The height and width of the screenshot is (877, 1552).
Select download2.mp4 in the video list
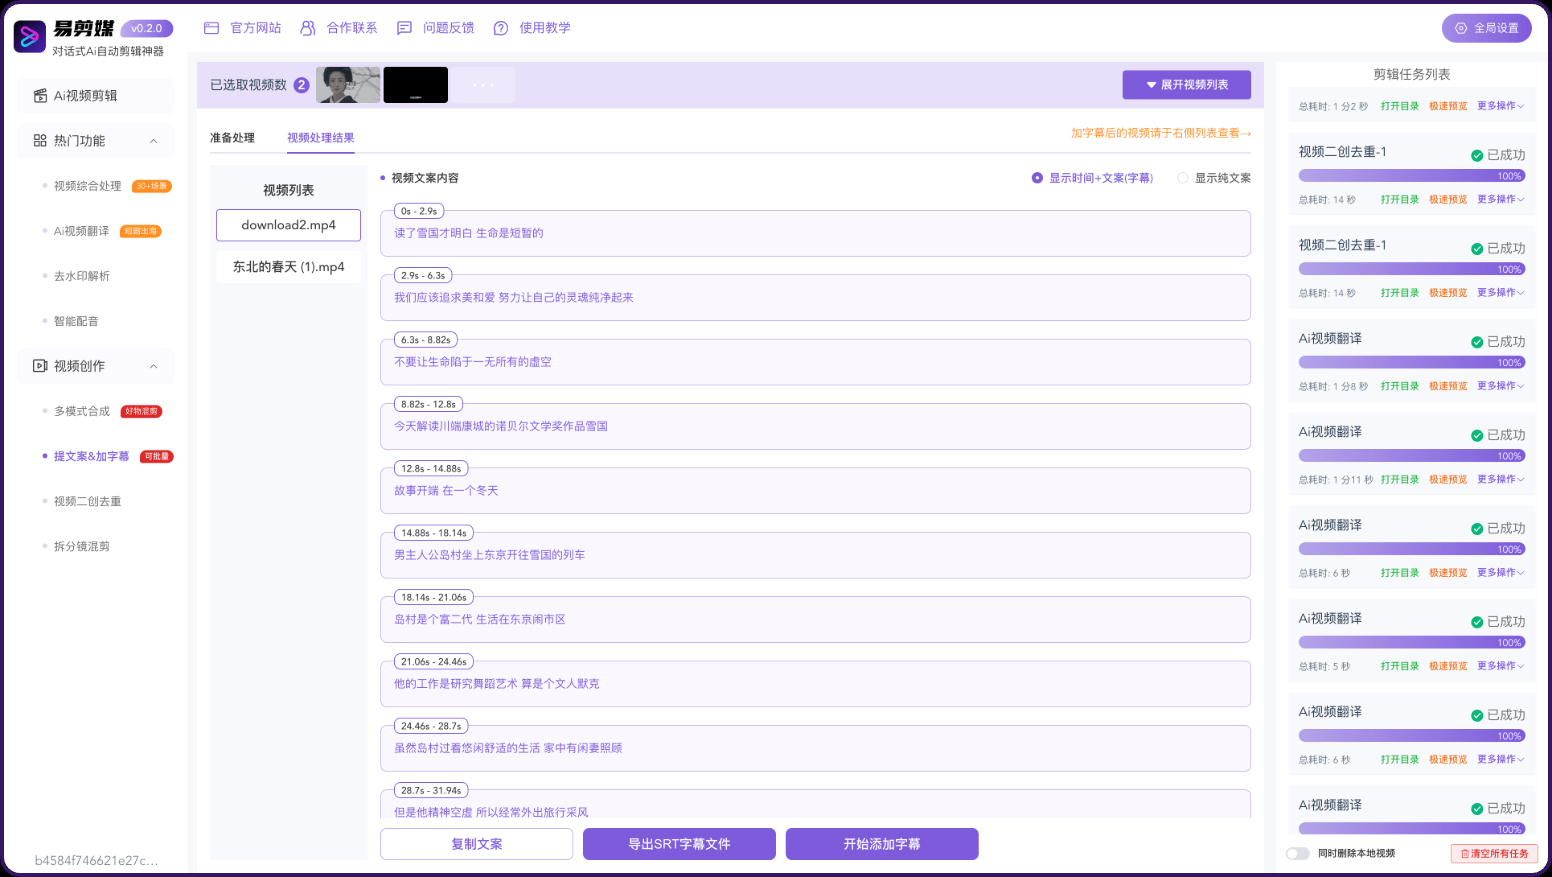coord(288,225)
